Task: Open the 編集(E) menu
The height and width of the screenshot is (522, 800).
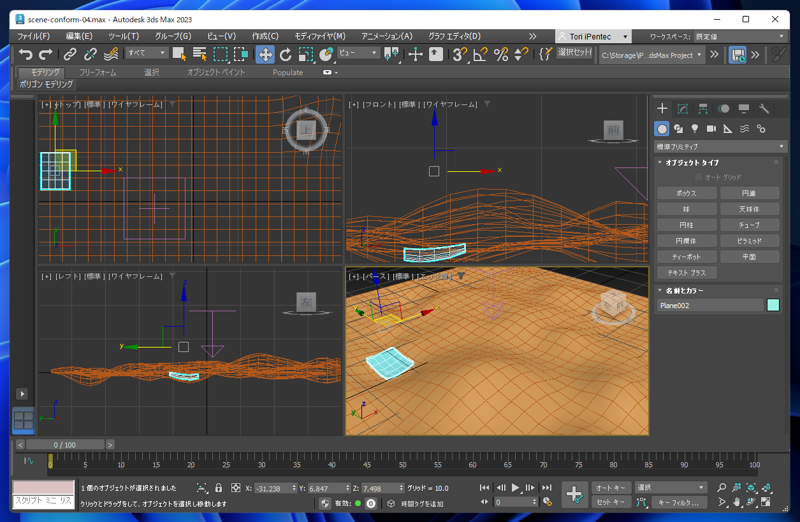Action: pyautogui.click(x=79, y=36)
